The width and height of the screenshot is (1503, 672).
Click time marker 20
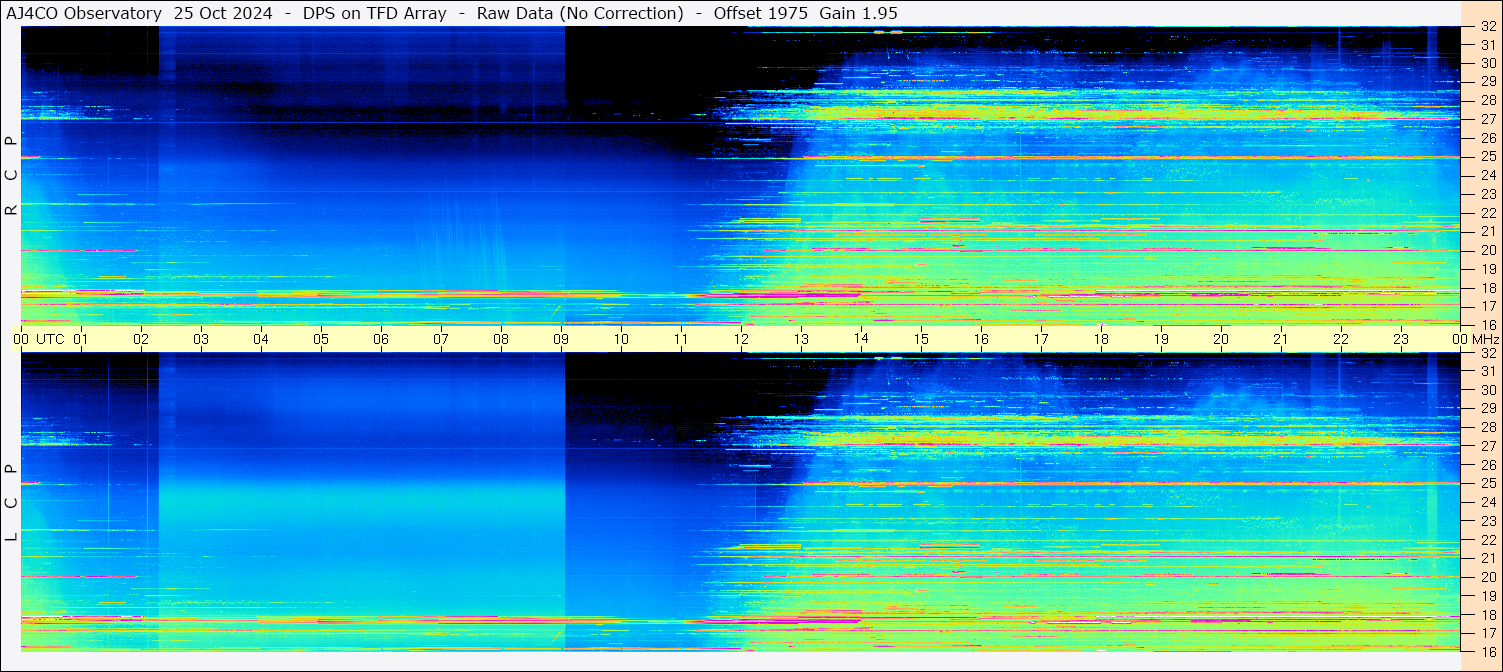(1221, 339)
